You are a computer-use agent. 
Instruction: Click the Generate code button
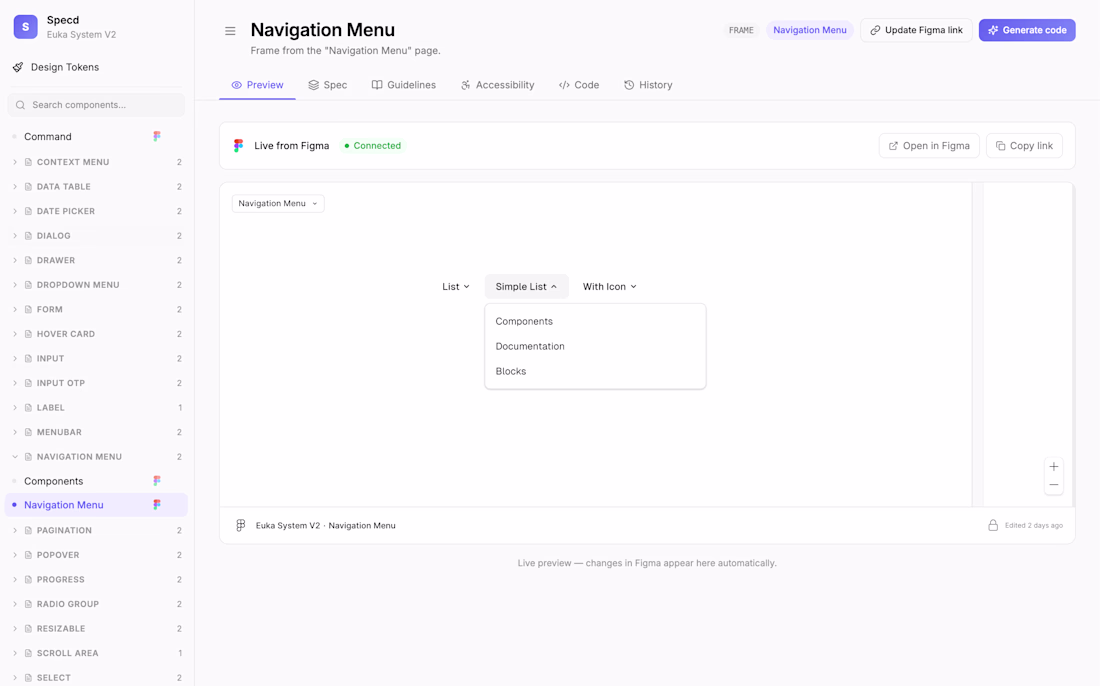click(x=1027, y=30)
